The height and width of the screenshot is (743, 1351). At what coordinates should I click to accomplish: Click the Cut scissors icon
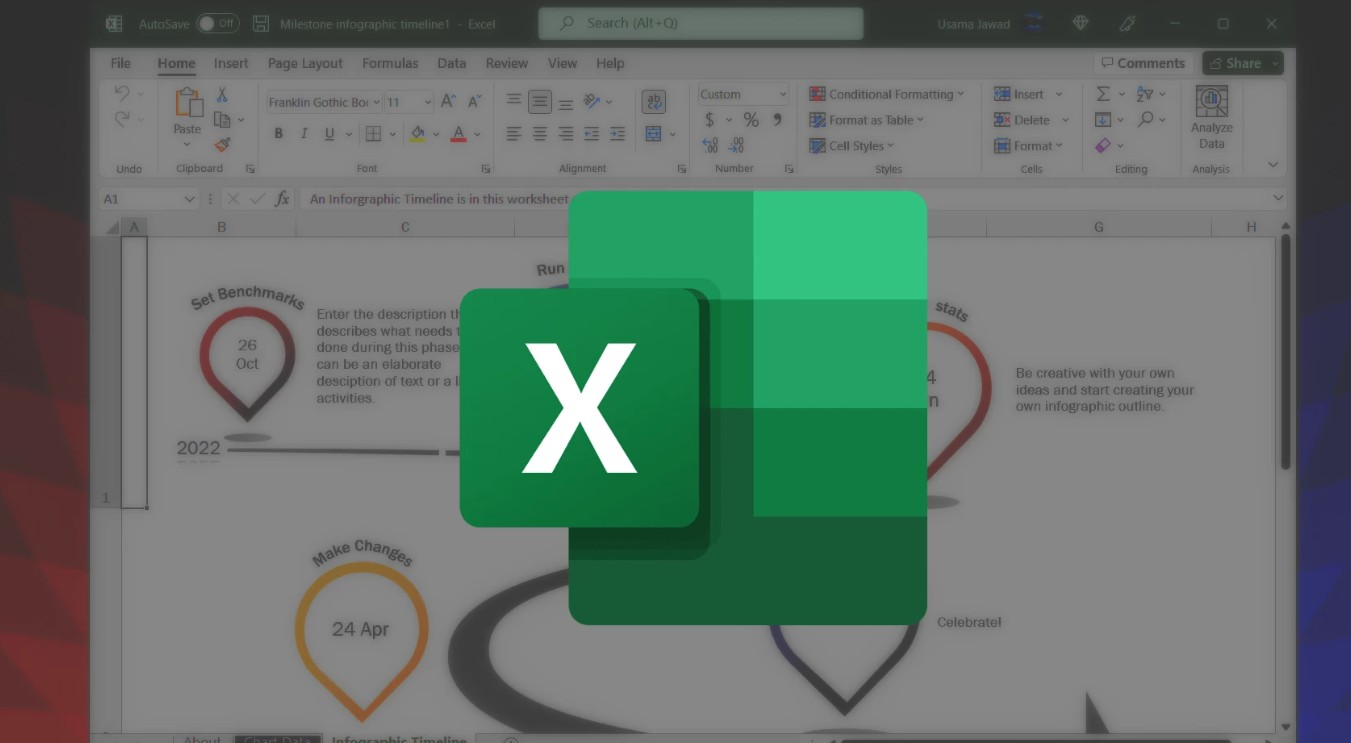(x=222, y=95)
